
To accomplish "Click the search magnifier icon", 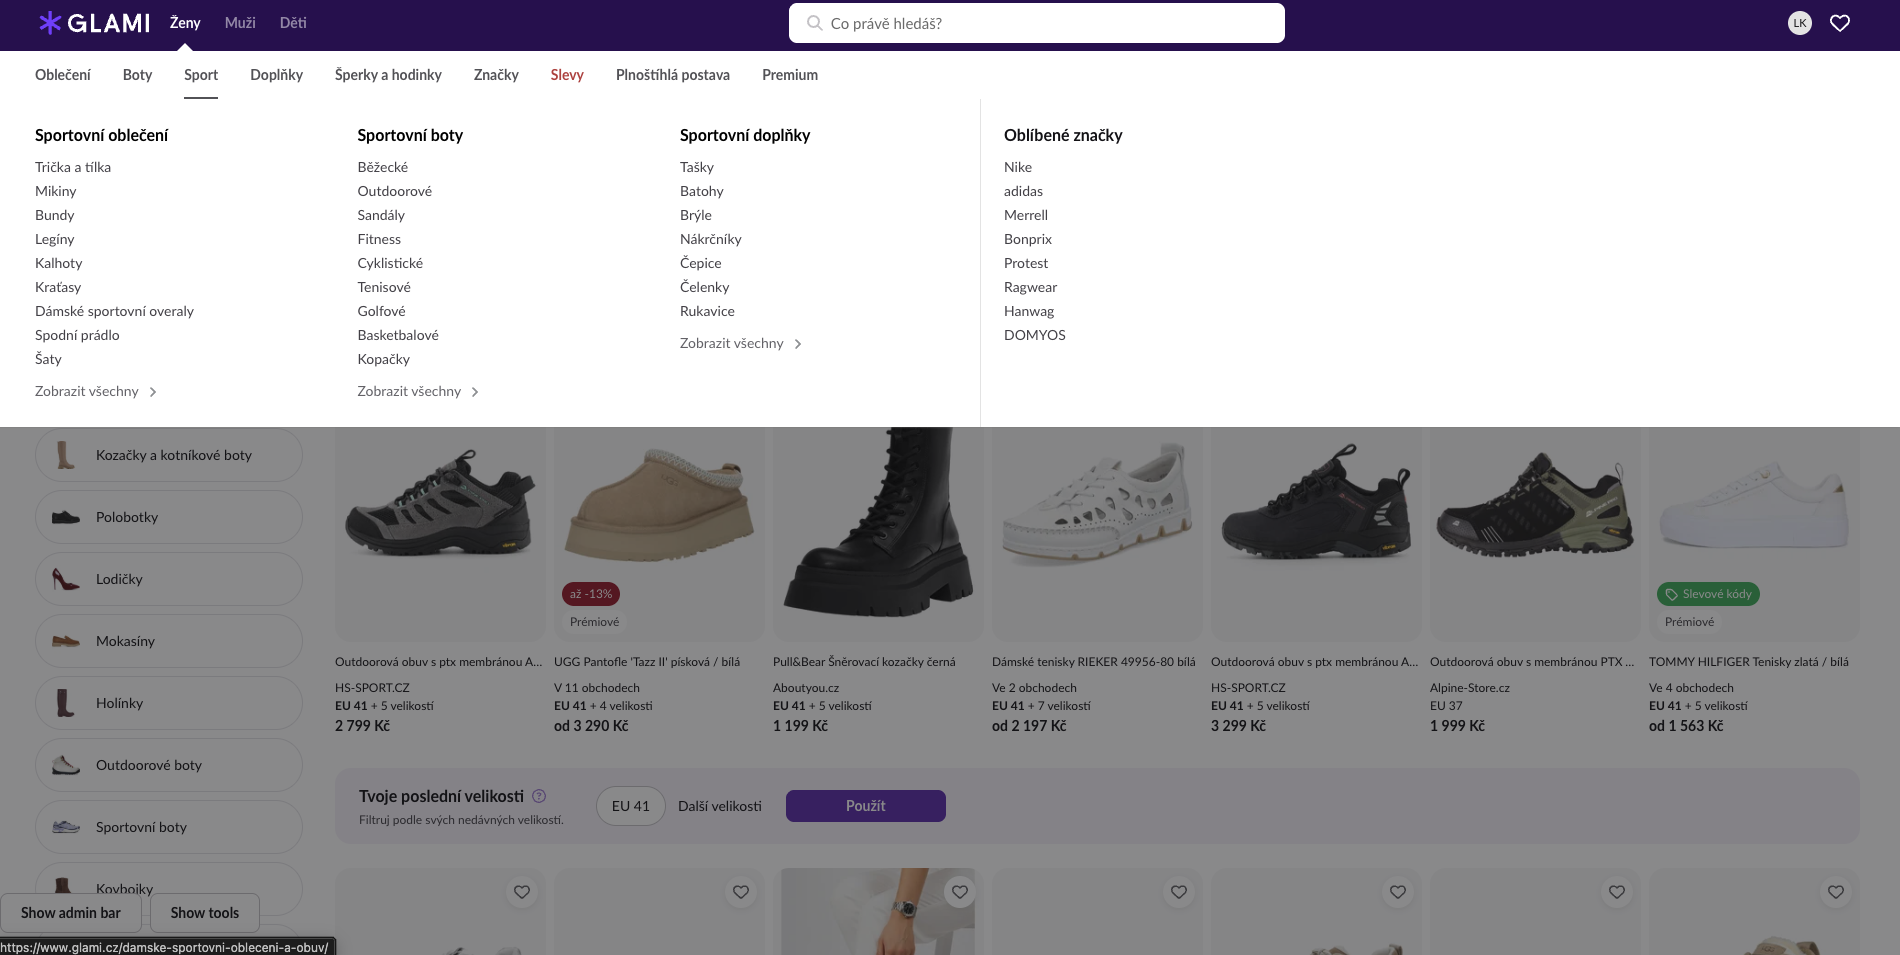I will click(x=814, y=23).
